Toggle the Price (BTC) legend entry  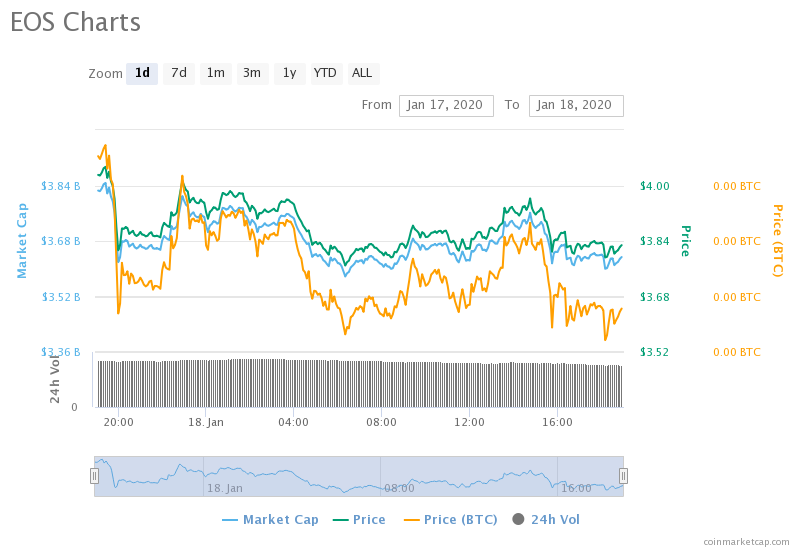click(451, 520)
